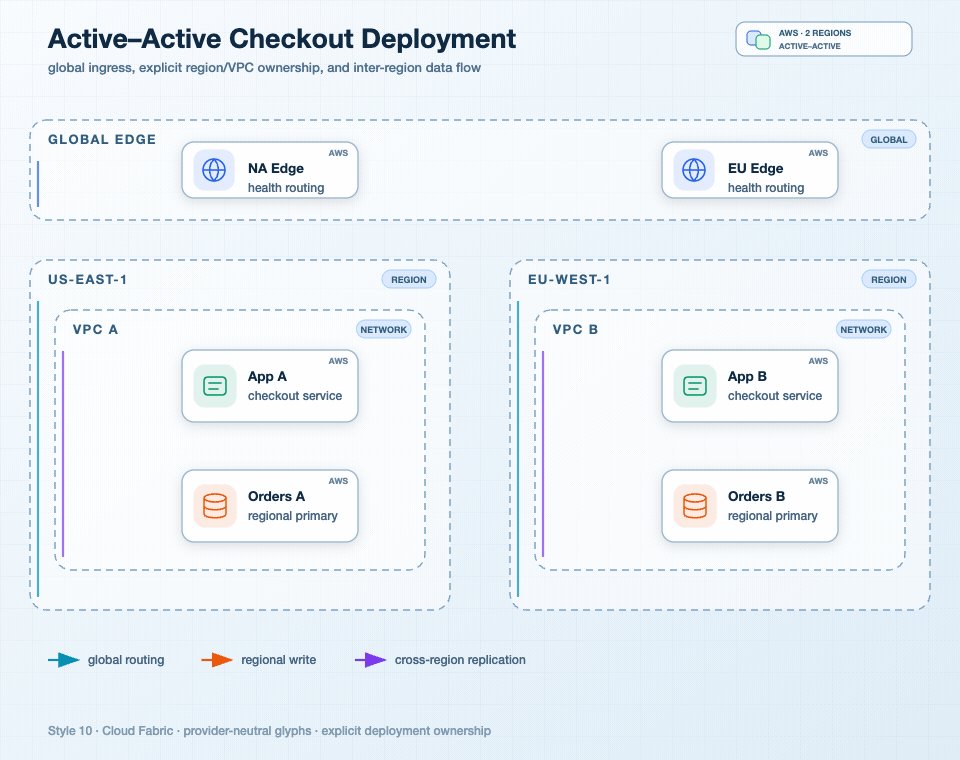Viewport: 960px width, 760px height.
Task: Click the EU Edge globe icon
Action: [x=694, y=170]
